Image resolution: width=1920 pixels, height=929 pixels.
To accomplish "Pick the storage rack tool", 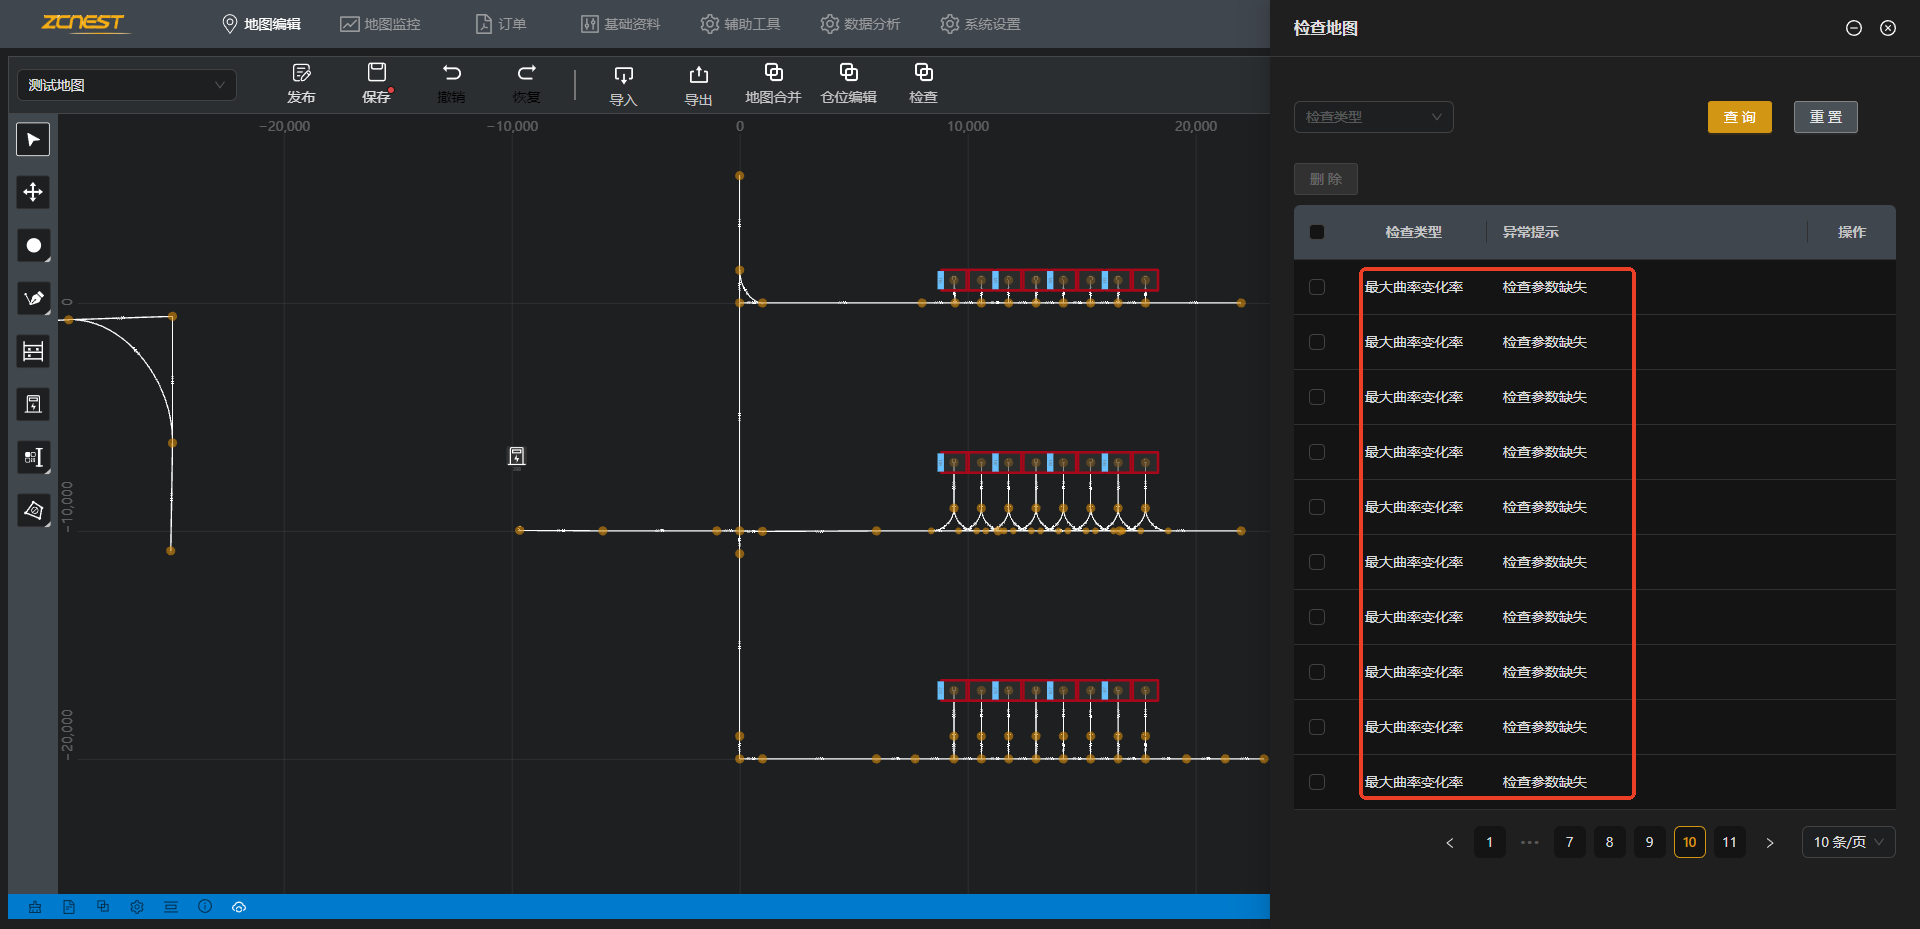I will 33,351.
